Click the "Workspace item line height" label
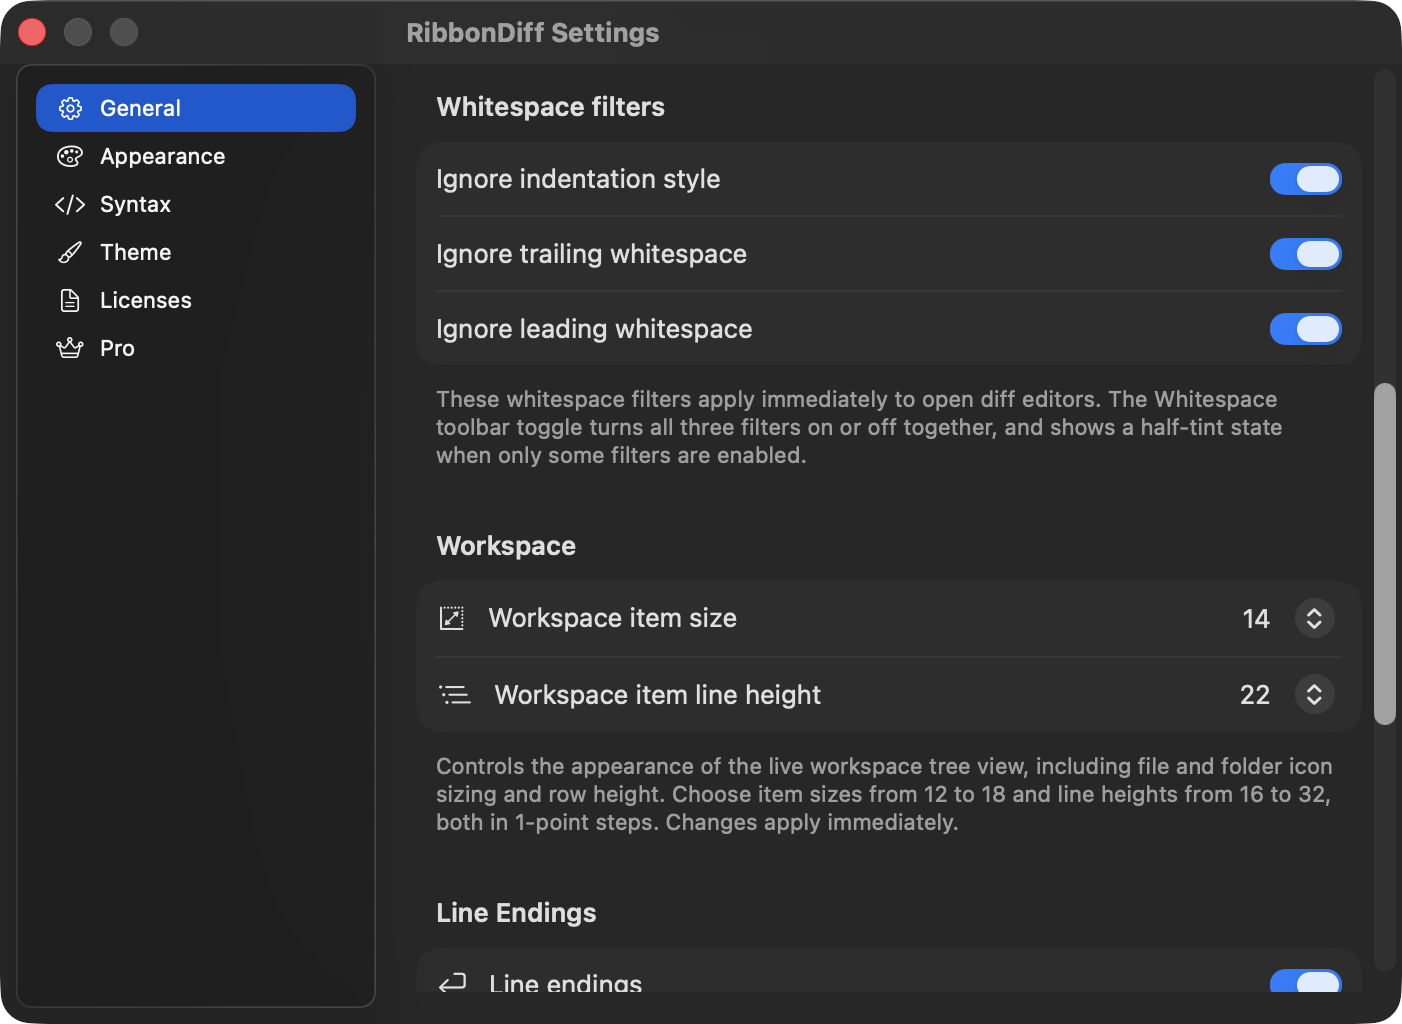The width and height of the screenshot is (1402, 1024). pyautogui.click(x=657, y=695)
